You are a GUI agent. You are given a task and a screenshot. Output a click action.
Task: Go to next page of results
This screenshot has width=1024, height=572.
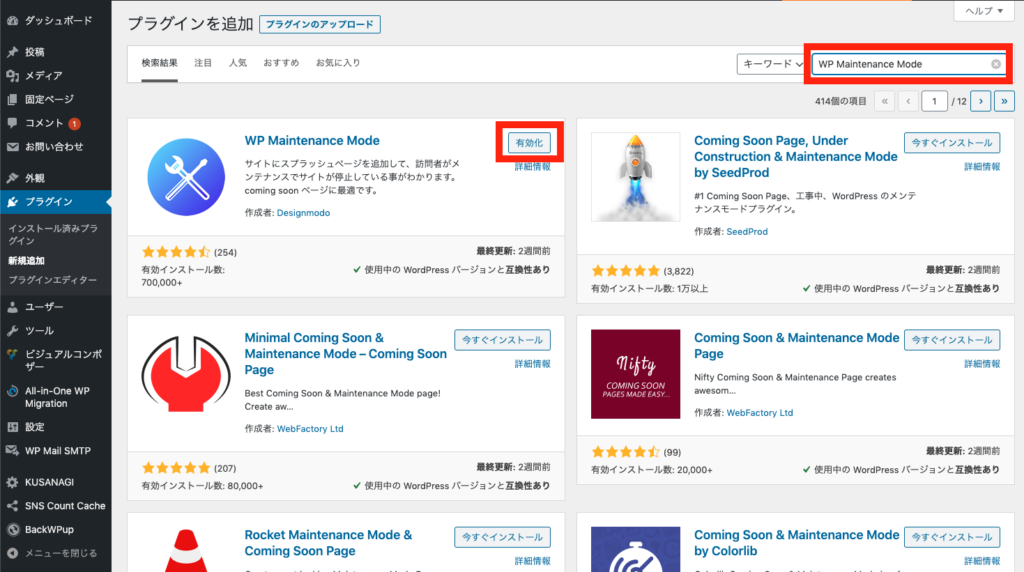coord(980,101)
